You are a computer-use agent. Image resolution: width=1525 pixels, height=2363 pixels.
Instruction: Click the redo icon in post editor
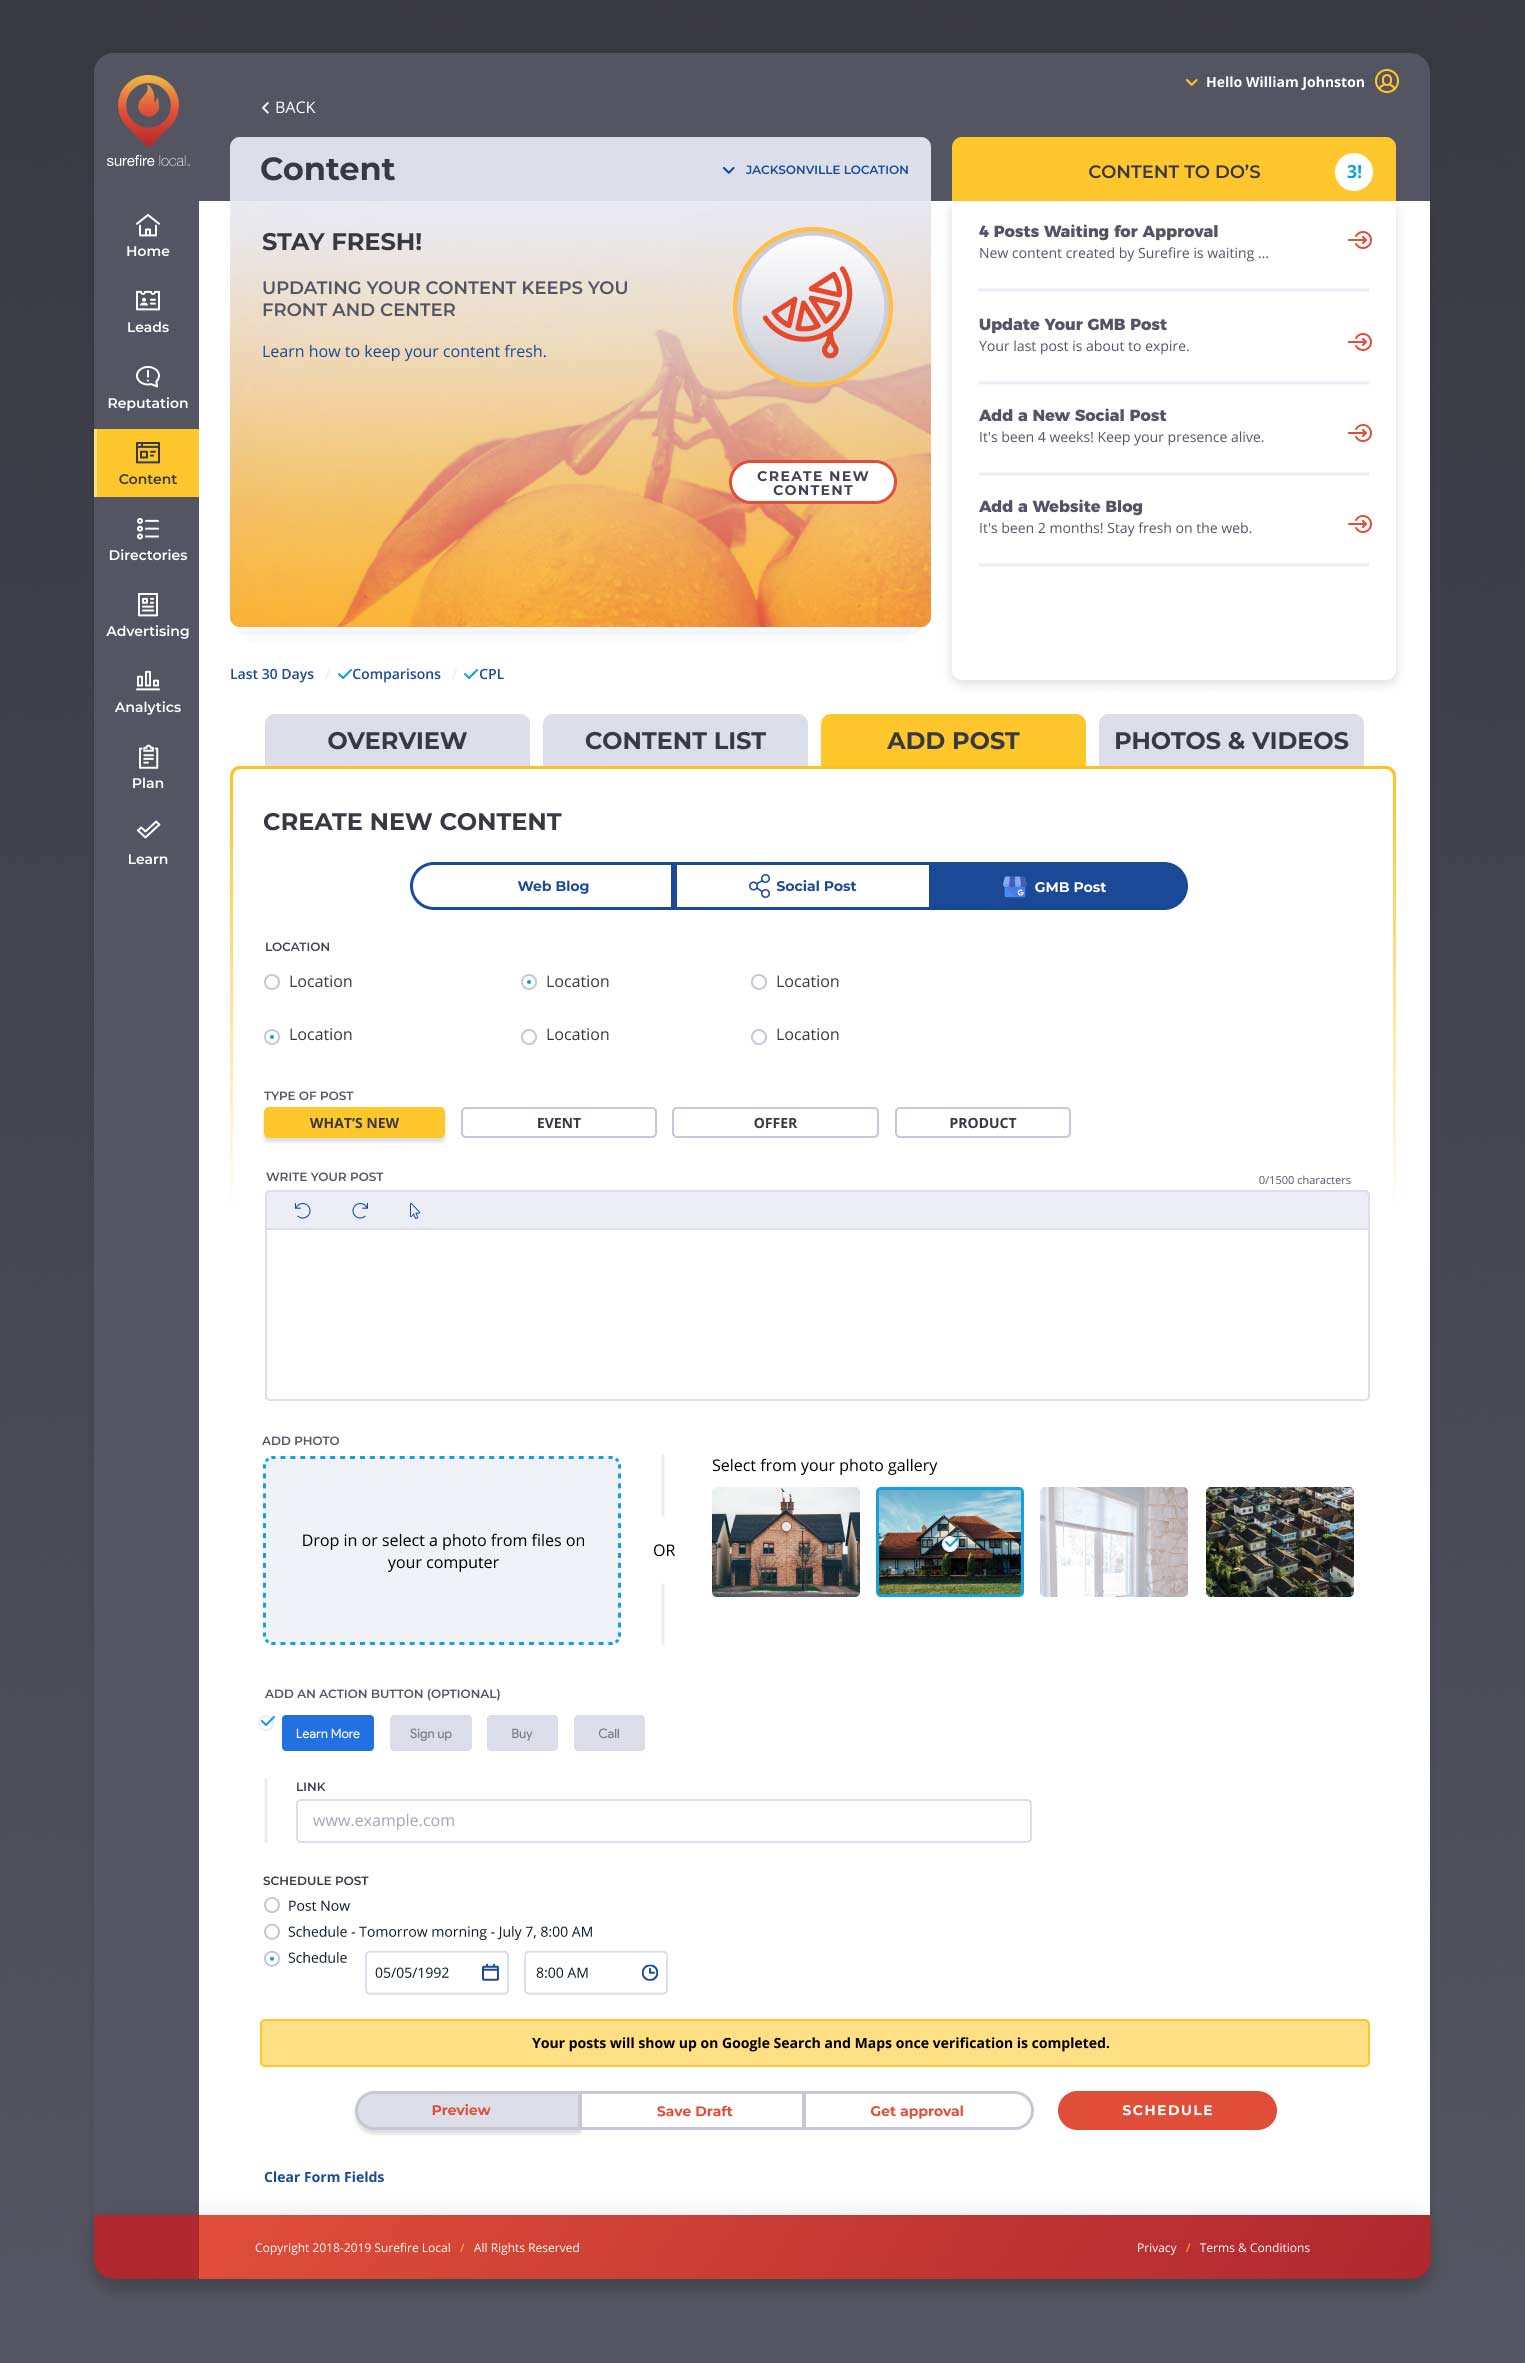(x=360, y=1210)
